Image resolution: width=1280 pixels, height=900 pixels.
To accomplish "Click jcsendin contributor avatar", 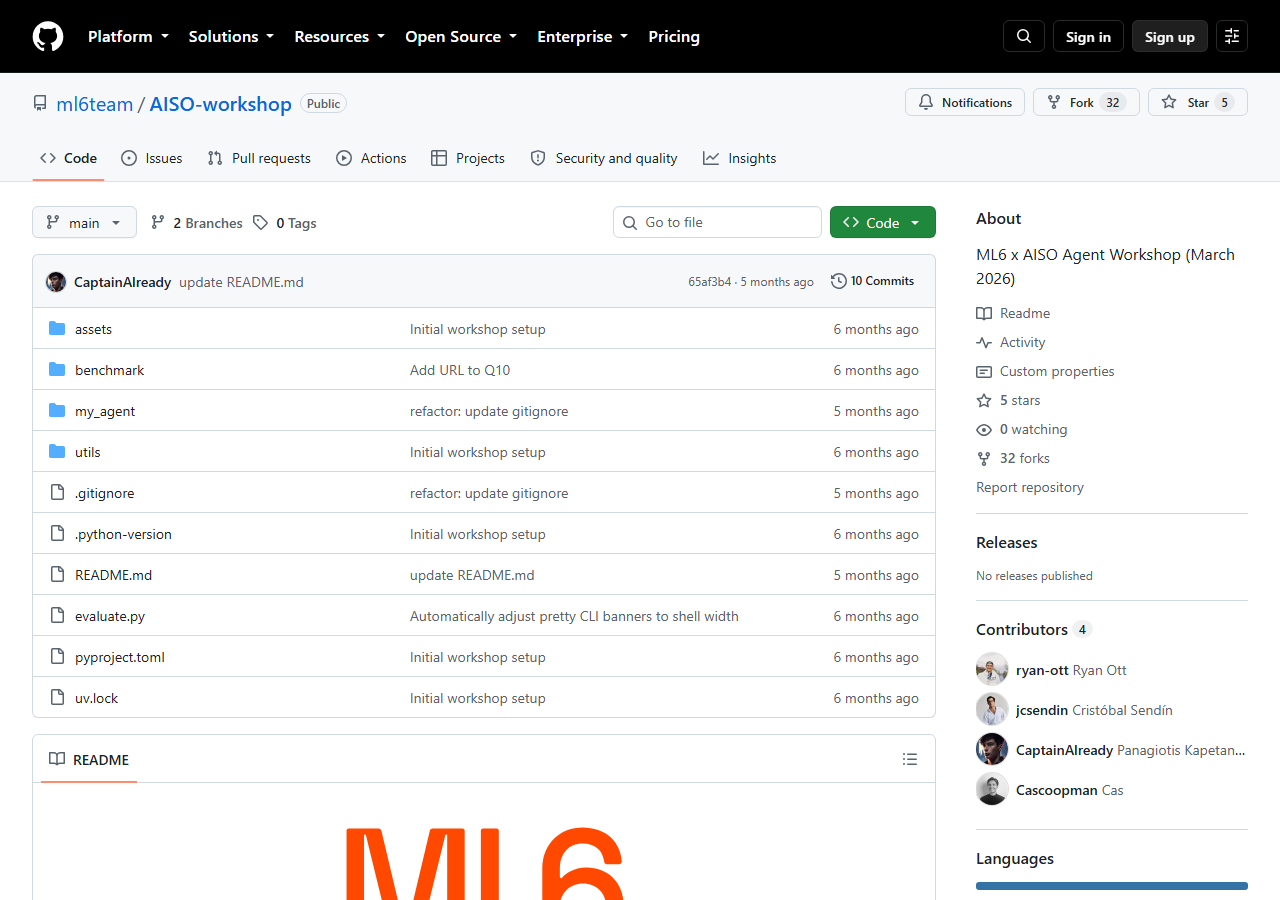I will click(x=992, y=710).
